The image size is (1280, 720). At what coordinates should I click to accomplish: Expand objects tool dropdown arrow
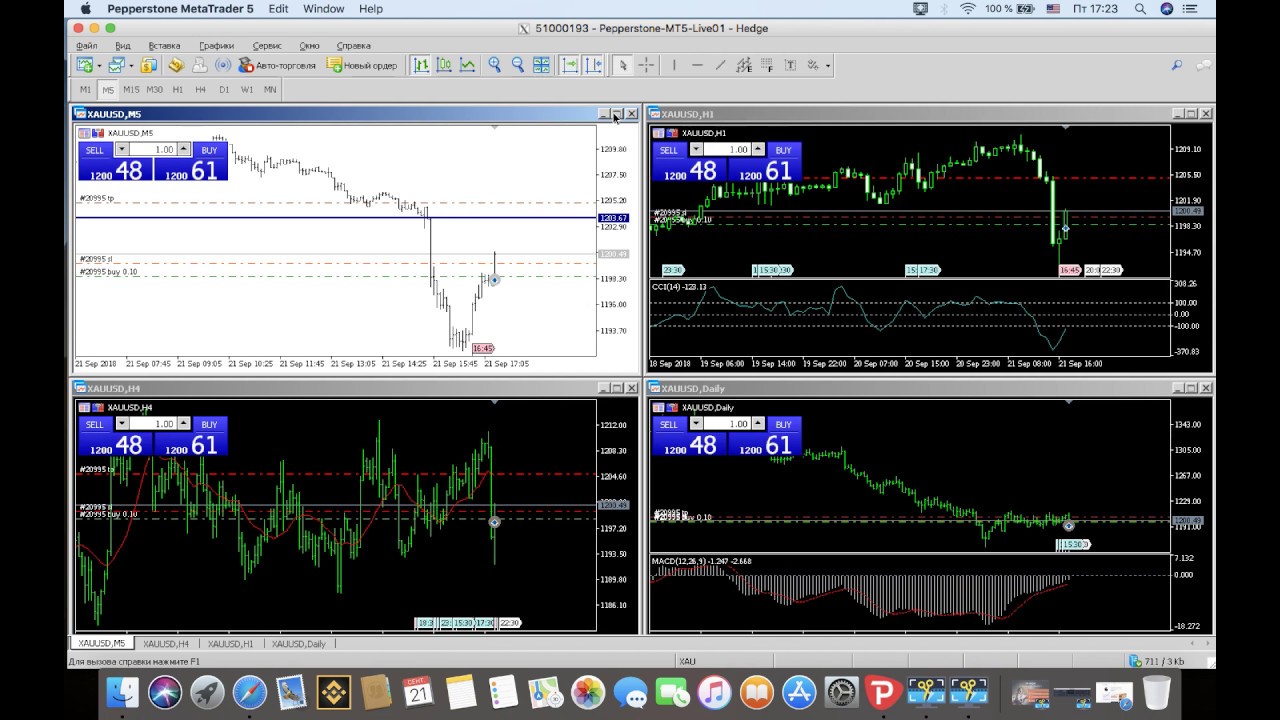[x=827, y=66]
